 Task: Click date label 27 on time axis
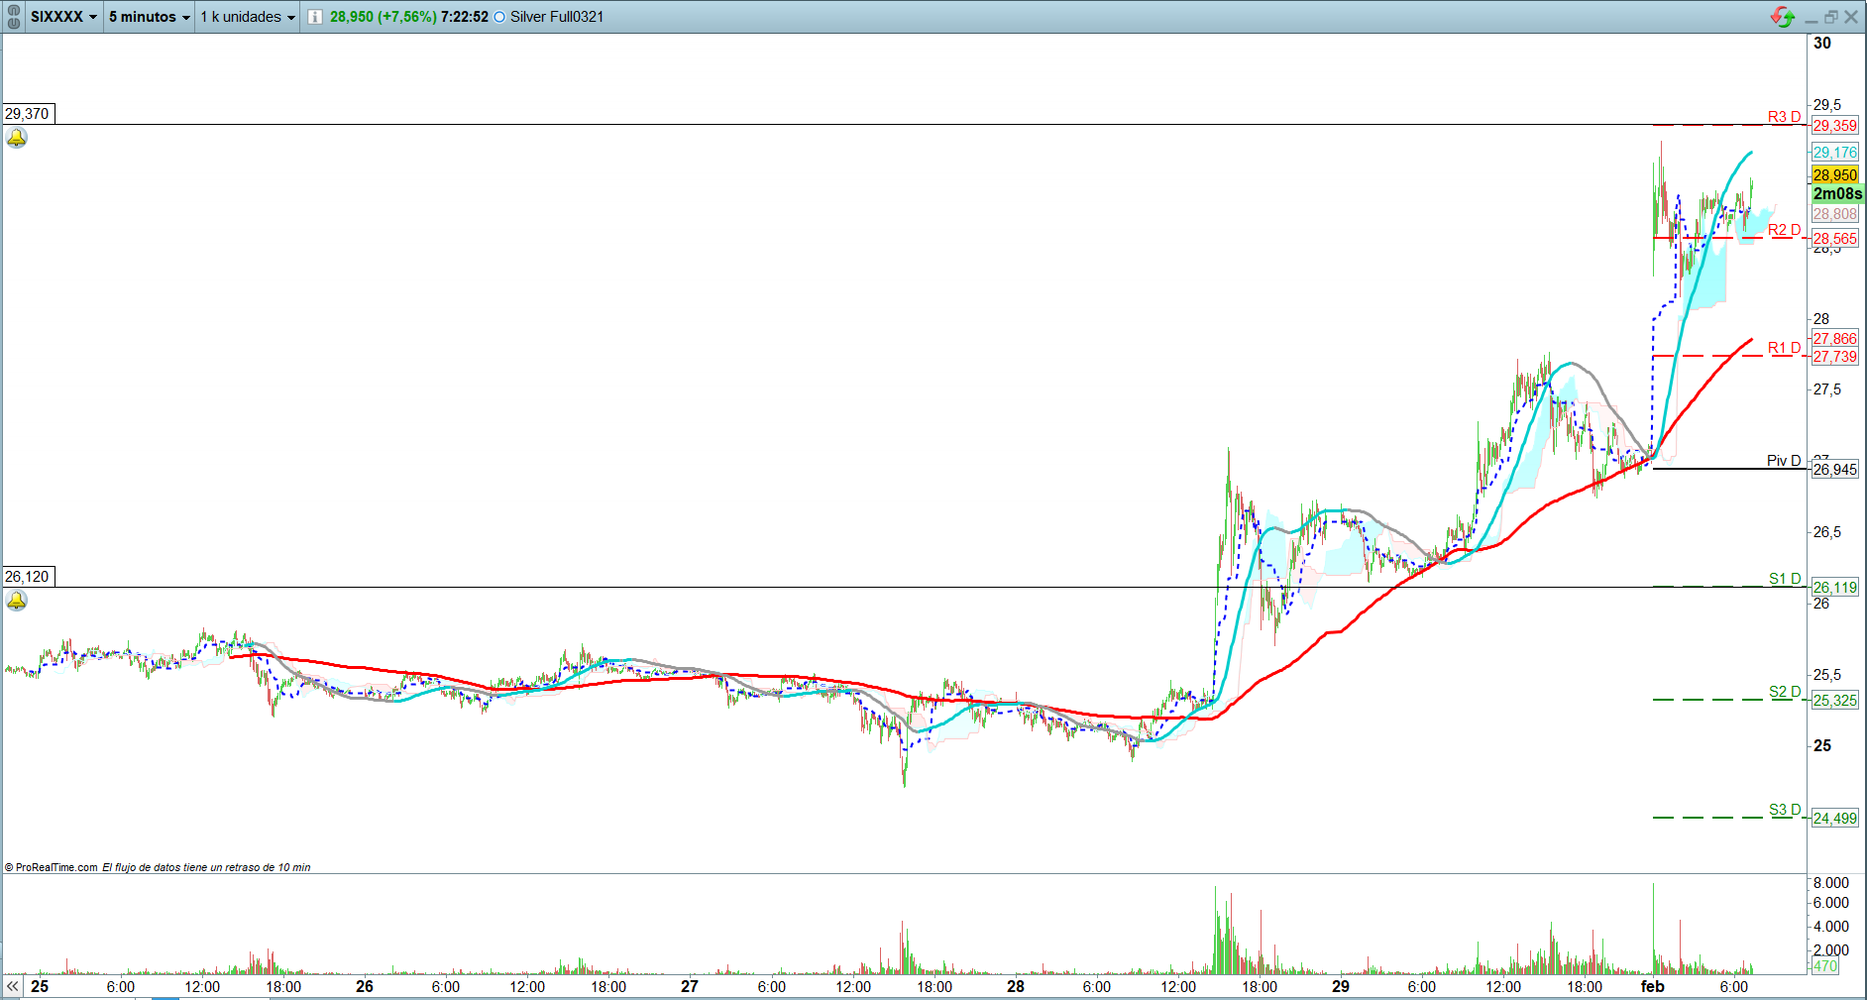tap(690, 987)
